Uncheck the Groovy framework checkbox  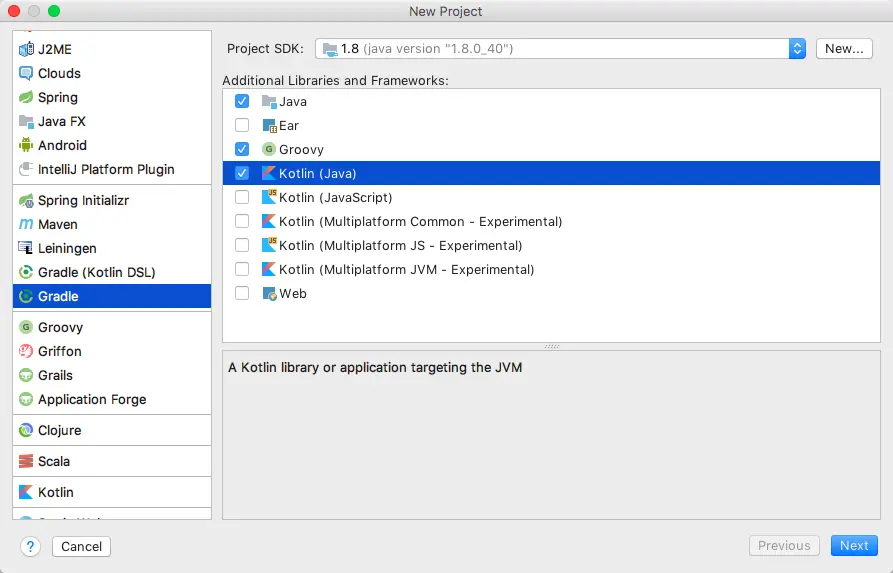click(x=242, y=149)
